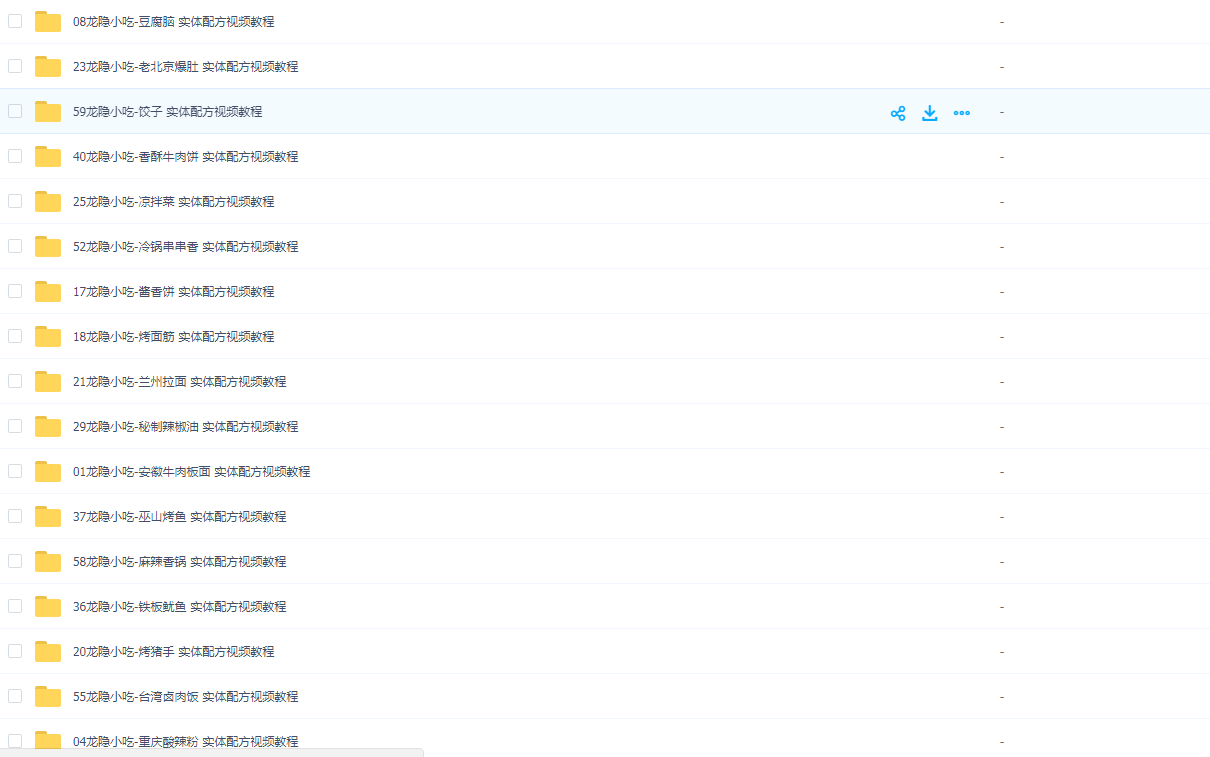Image resolution: width=1210 pixels, height=757 pixels.
Task: Select the 59 饺子 folder checkbox
Action: pos(15,111)
